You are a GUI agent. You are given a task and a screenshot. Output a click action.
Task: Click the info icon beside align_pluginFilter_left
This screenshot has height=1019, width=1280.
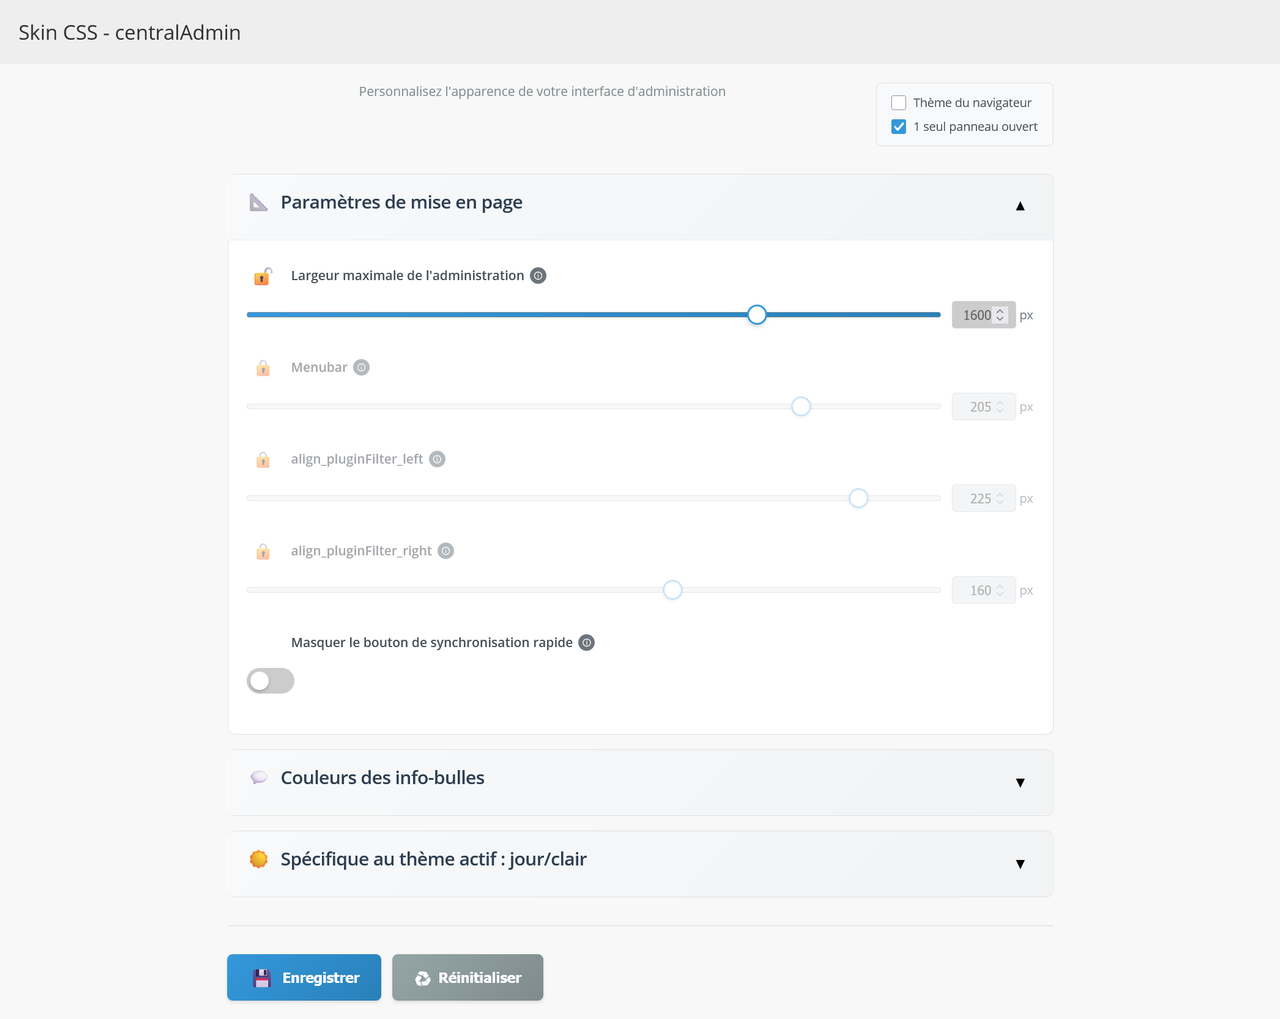(x=437, y=459)
